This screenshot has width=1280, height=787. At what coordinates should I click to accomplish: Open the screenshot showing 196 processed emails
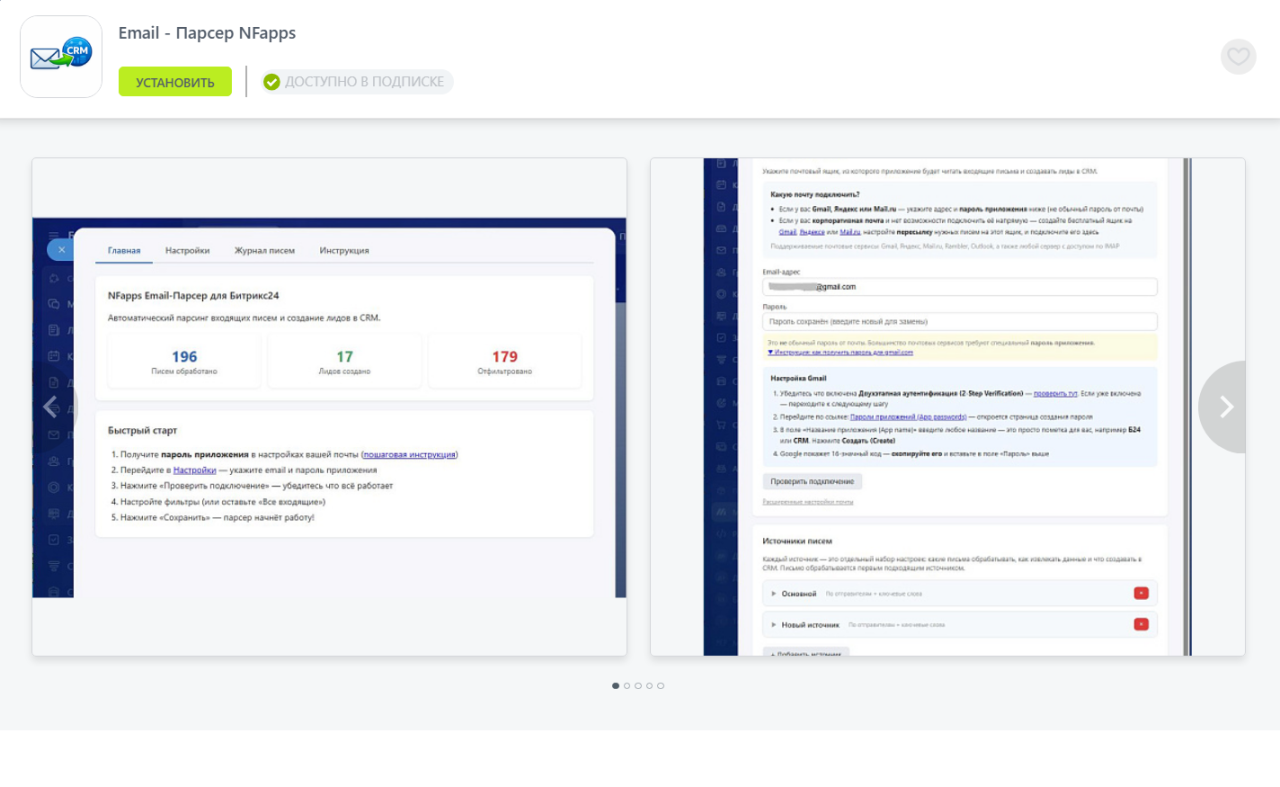click(x=329, y=407)
